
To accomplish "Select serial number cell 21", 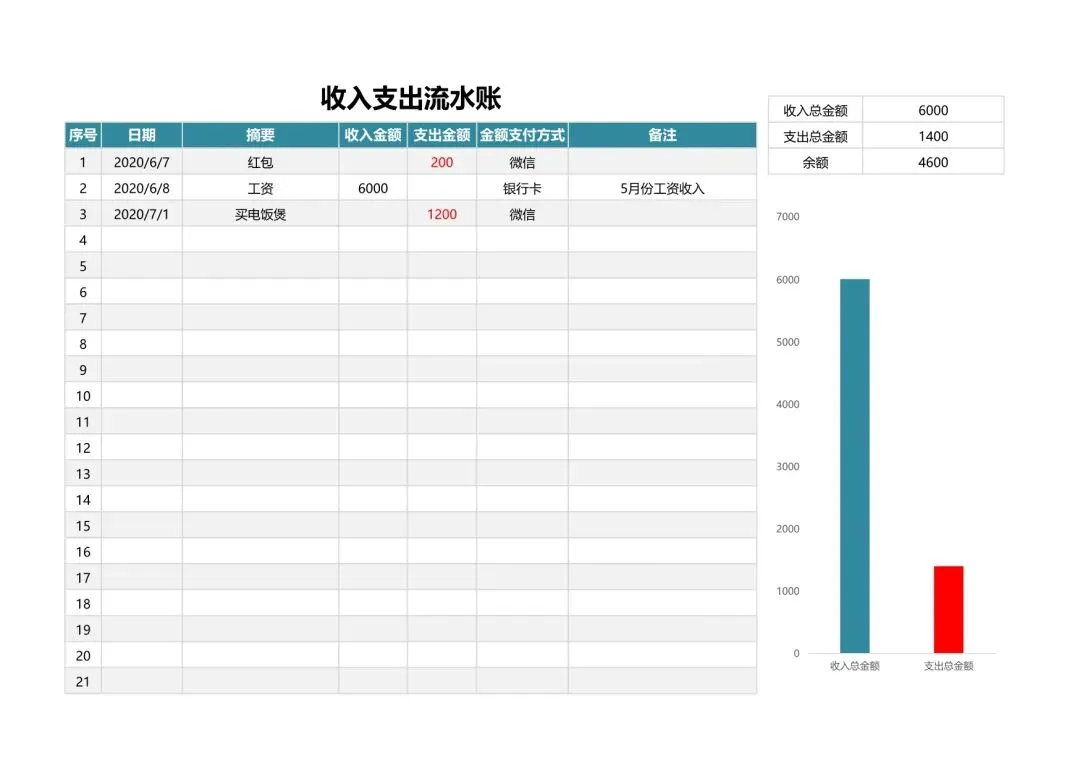I will [83, 682].
